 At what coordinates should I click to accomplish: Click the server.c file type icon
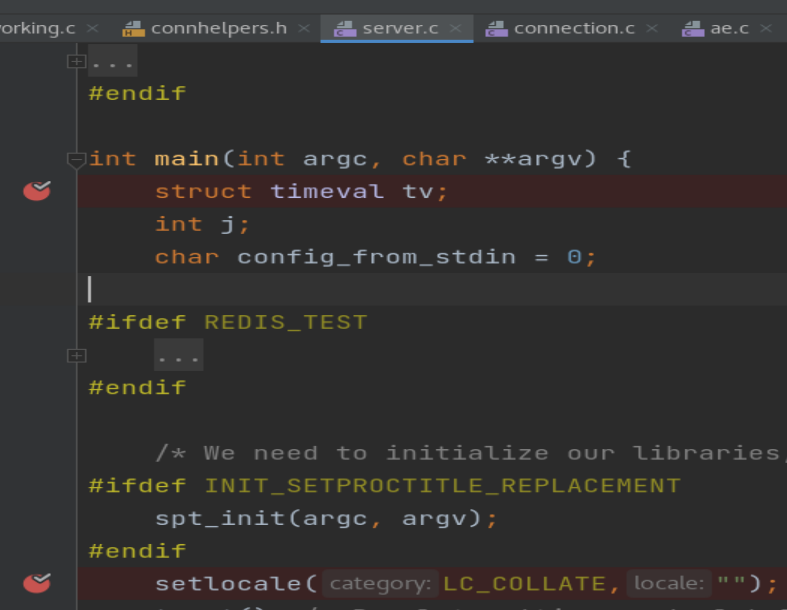pos(345,28)
